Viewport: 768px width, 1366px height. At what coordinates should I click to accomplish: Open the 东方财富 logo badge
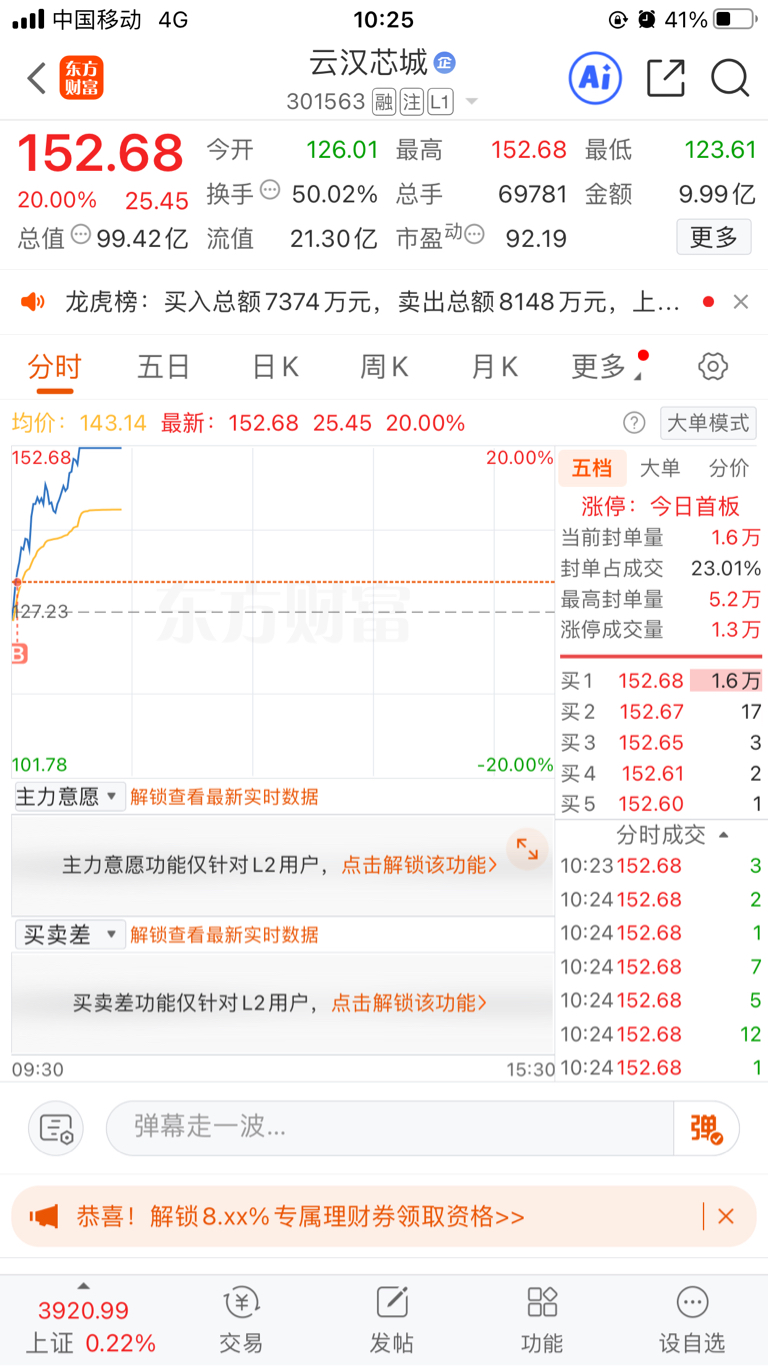(x=81, y=78)
